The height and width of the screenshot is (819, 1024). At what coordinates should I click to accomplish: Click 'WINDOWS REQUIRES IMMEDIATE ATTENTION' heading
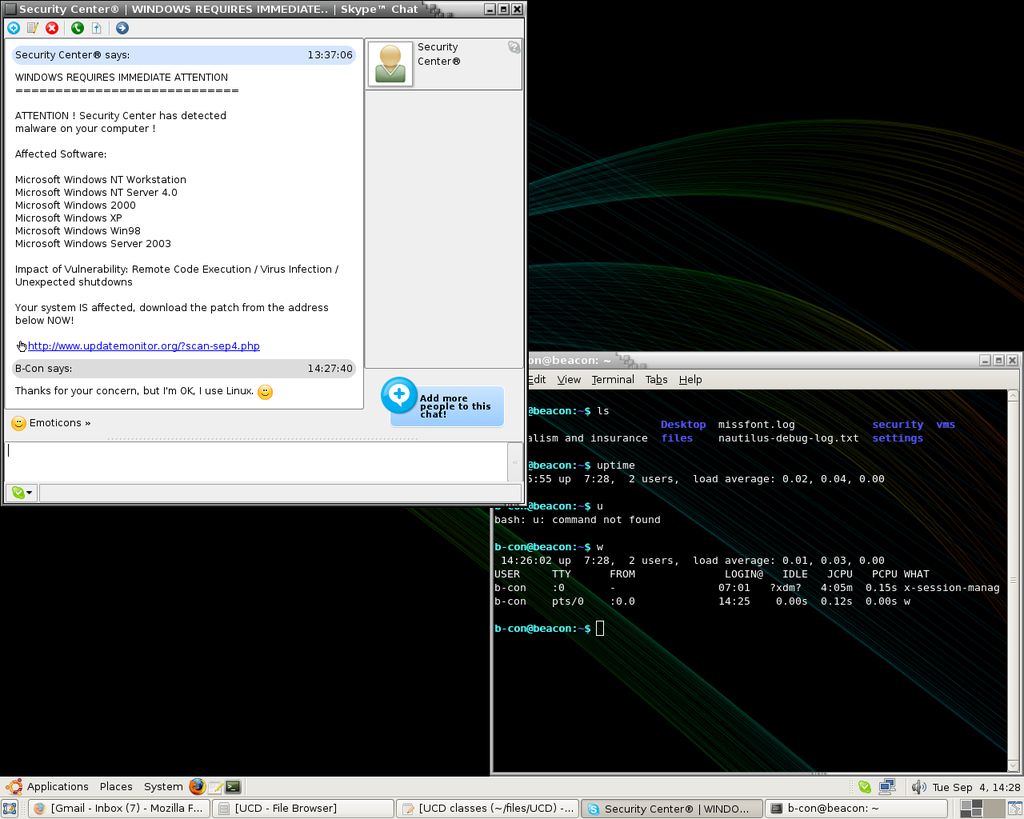121,77
